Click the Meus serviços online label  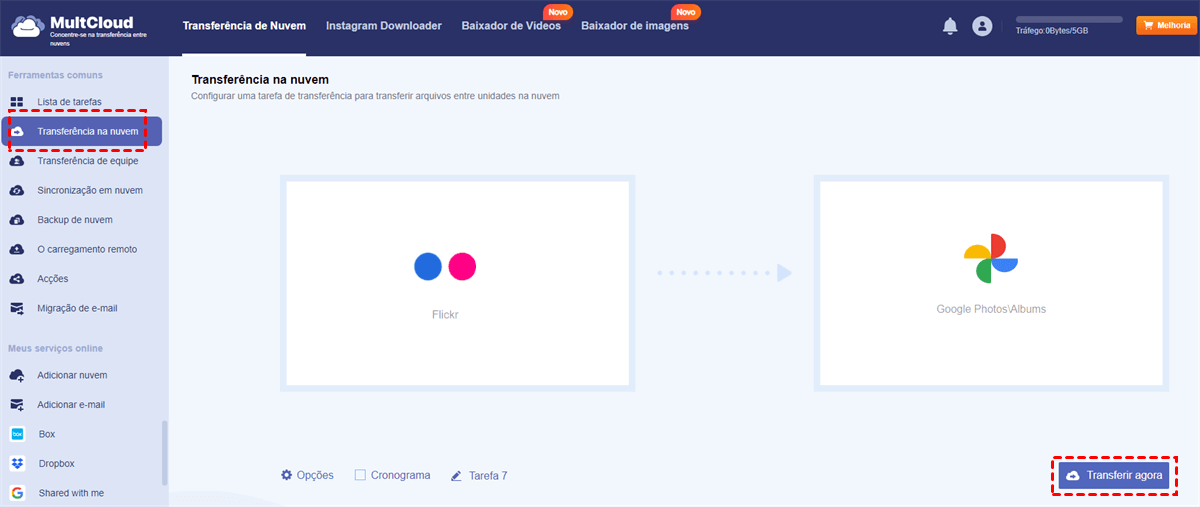55,348
